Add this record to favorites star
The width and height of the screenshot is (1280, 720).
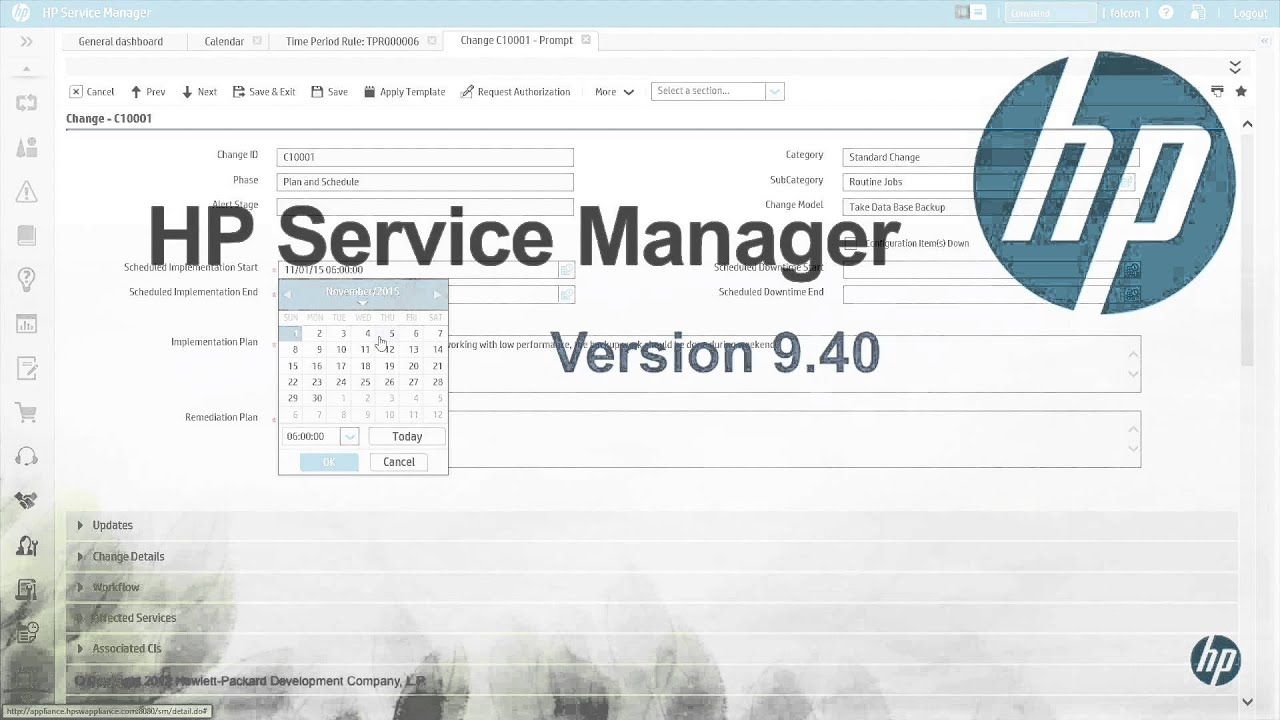(x=1241, y=91)
